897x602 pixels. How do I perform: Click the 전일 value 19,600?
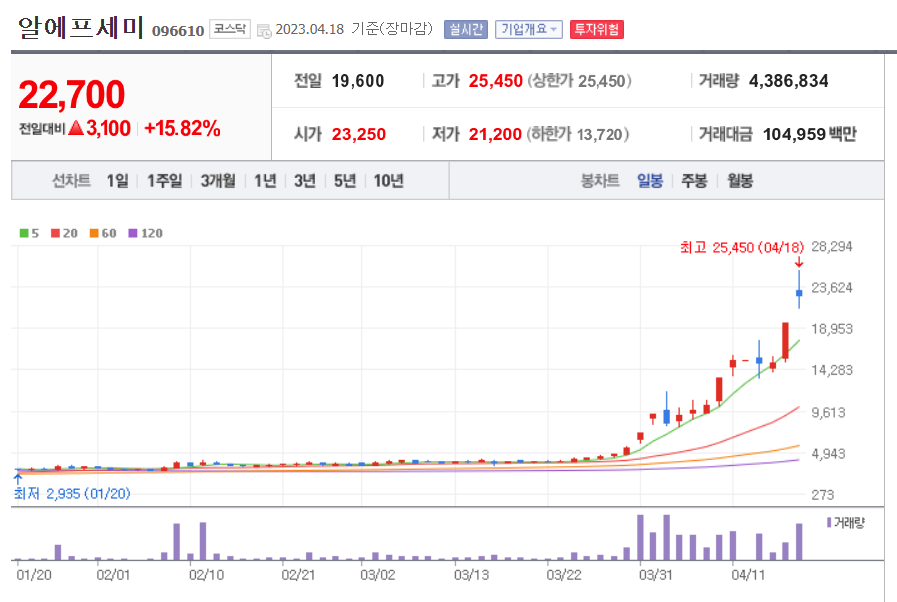tap(358, 81)
